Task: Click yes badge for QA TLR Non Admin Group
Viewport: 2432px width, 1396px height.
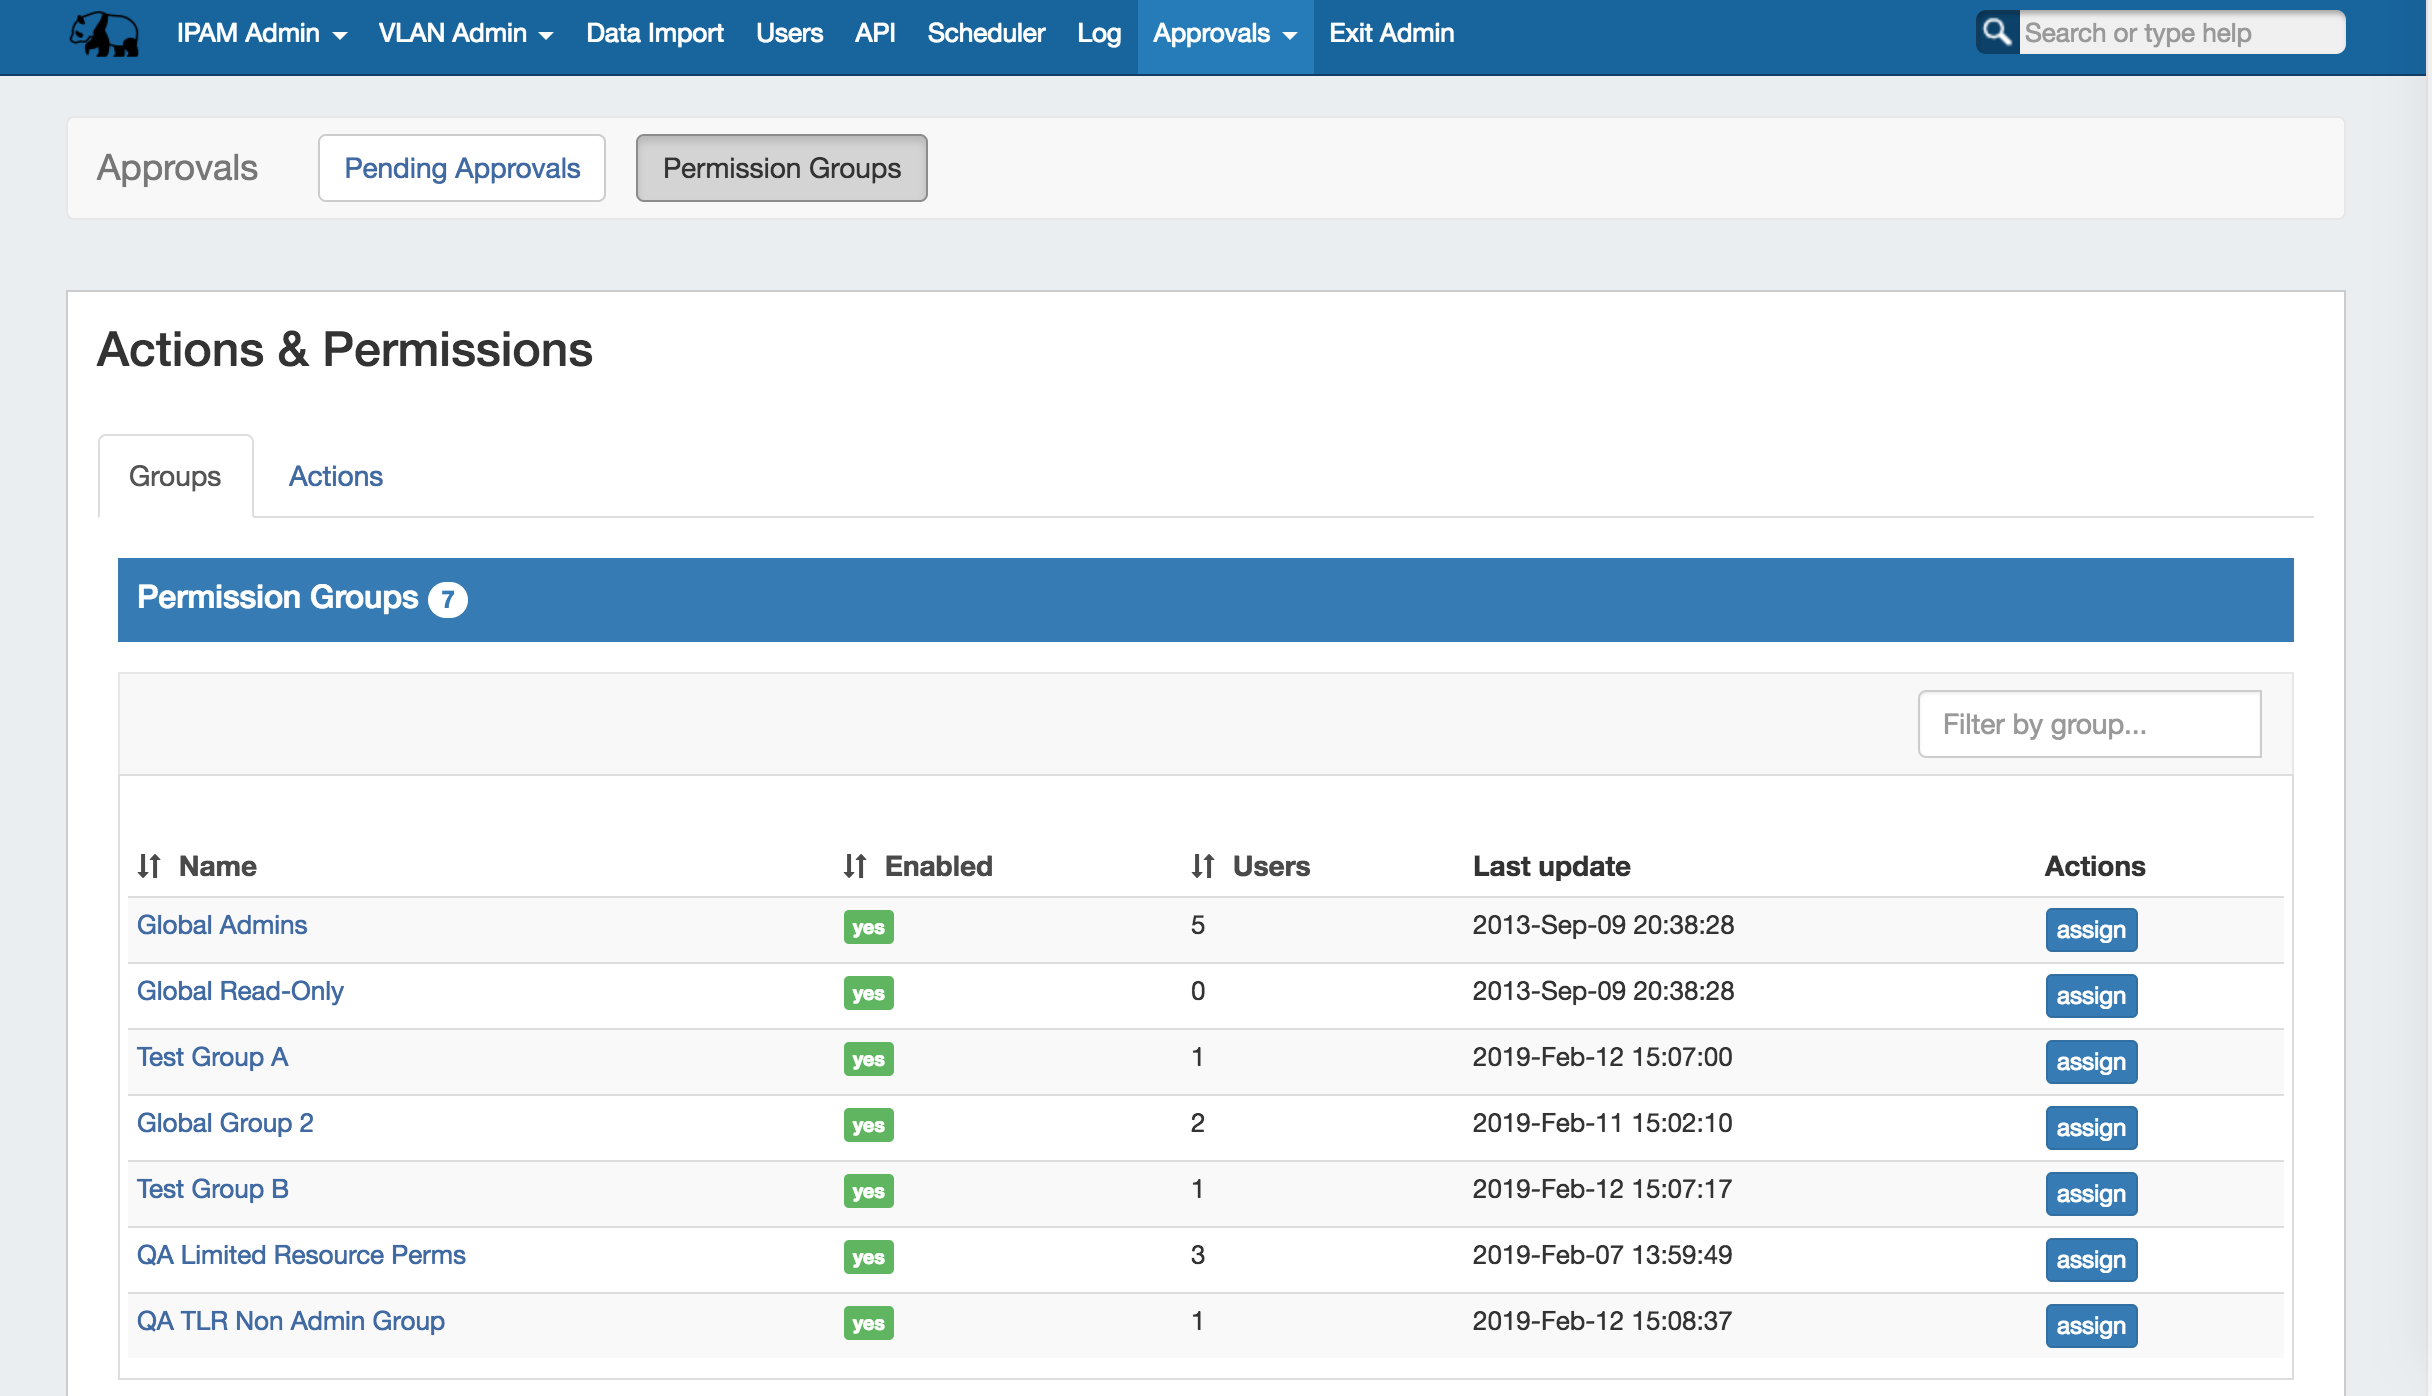Action: click(868, 1323)
